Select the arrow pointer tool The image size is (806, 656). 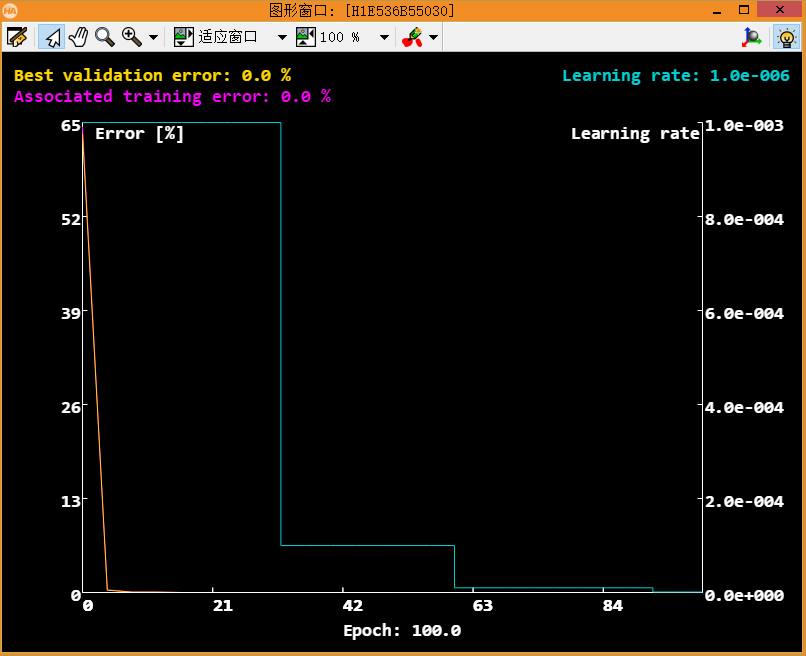click(x=52, y=37)
